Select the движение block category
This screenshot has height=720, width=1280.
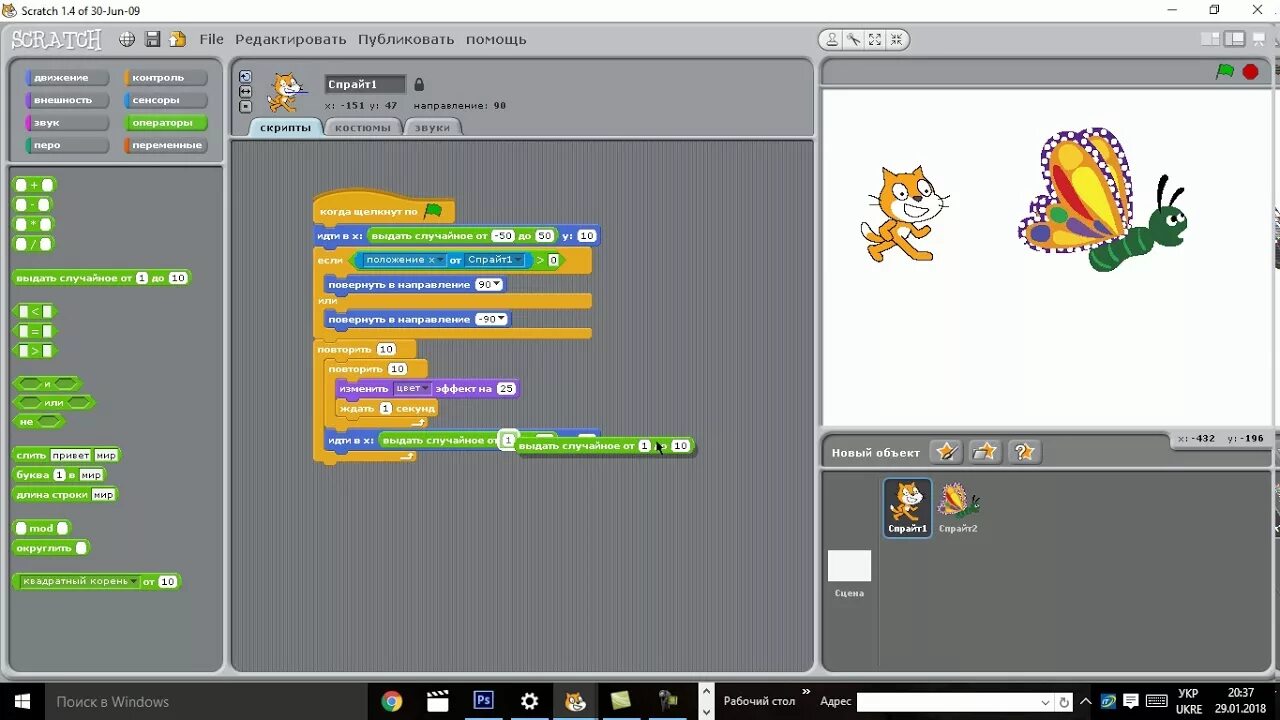66,77
